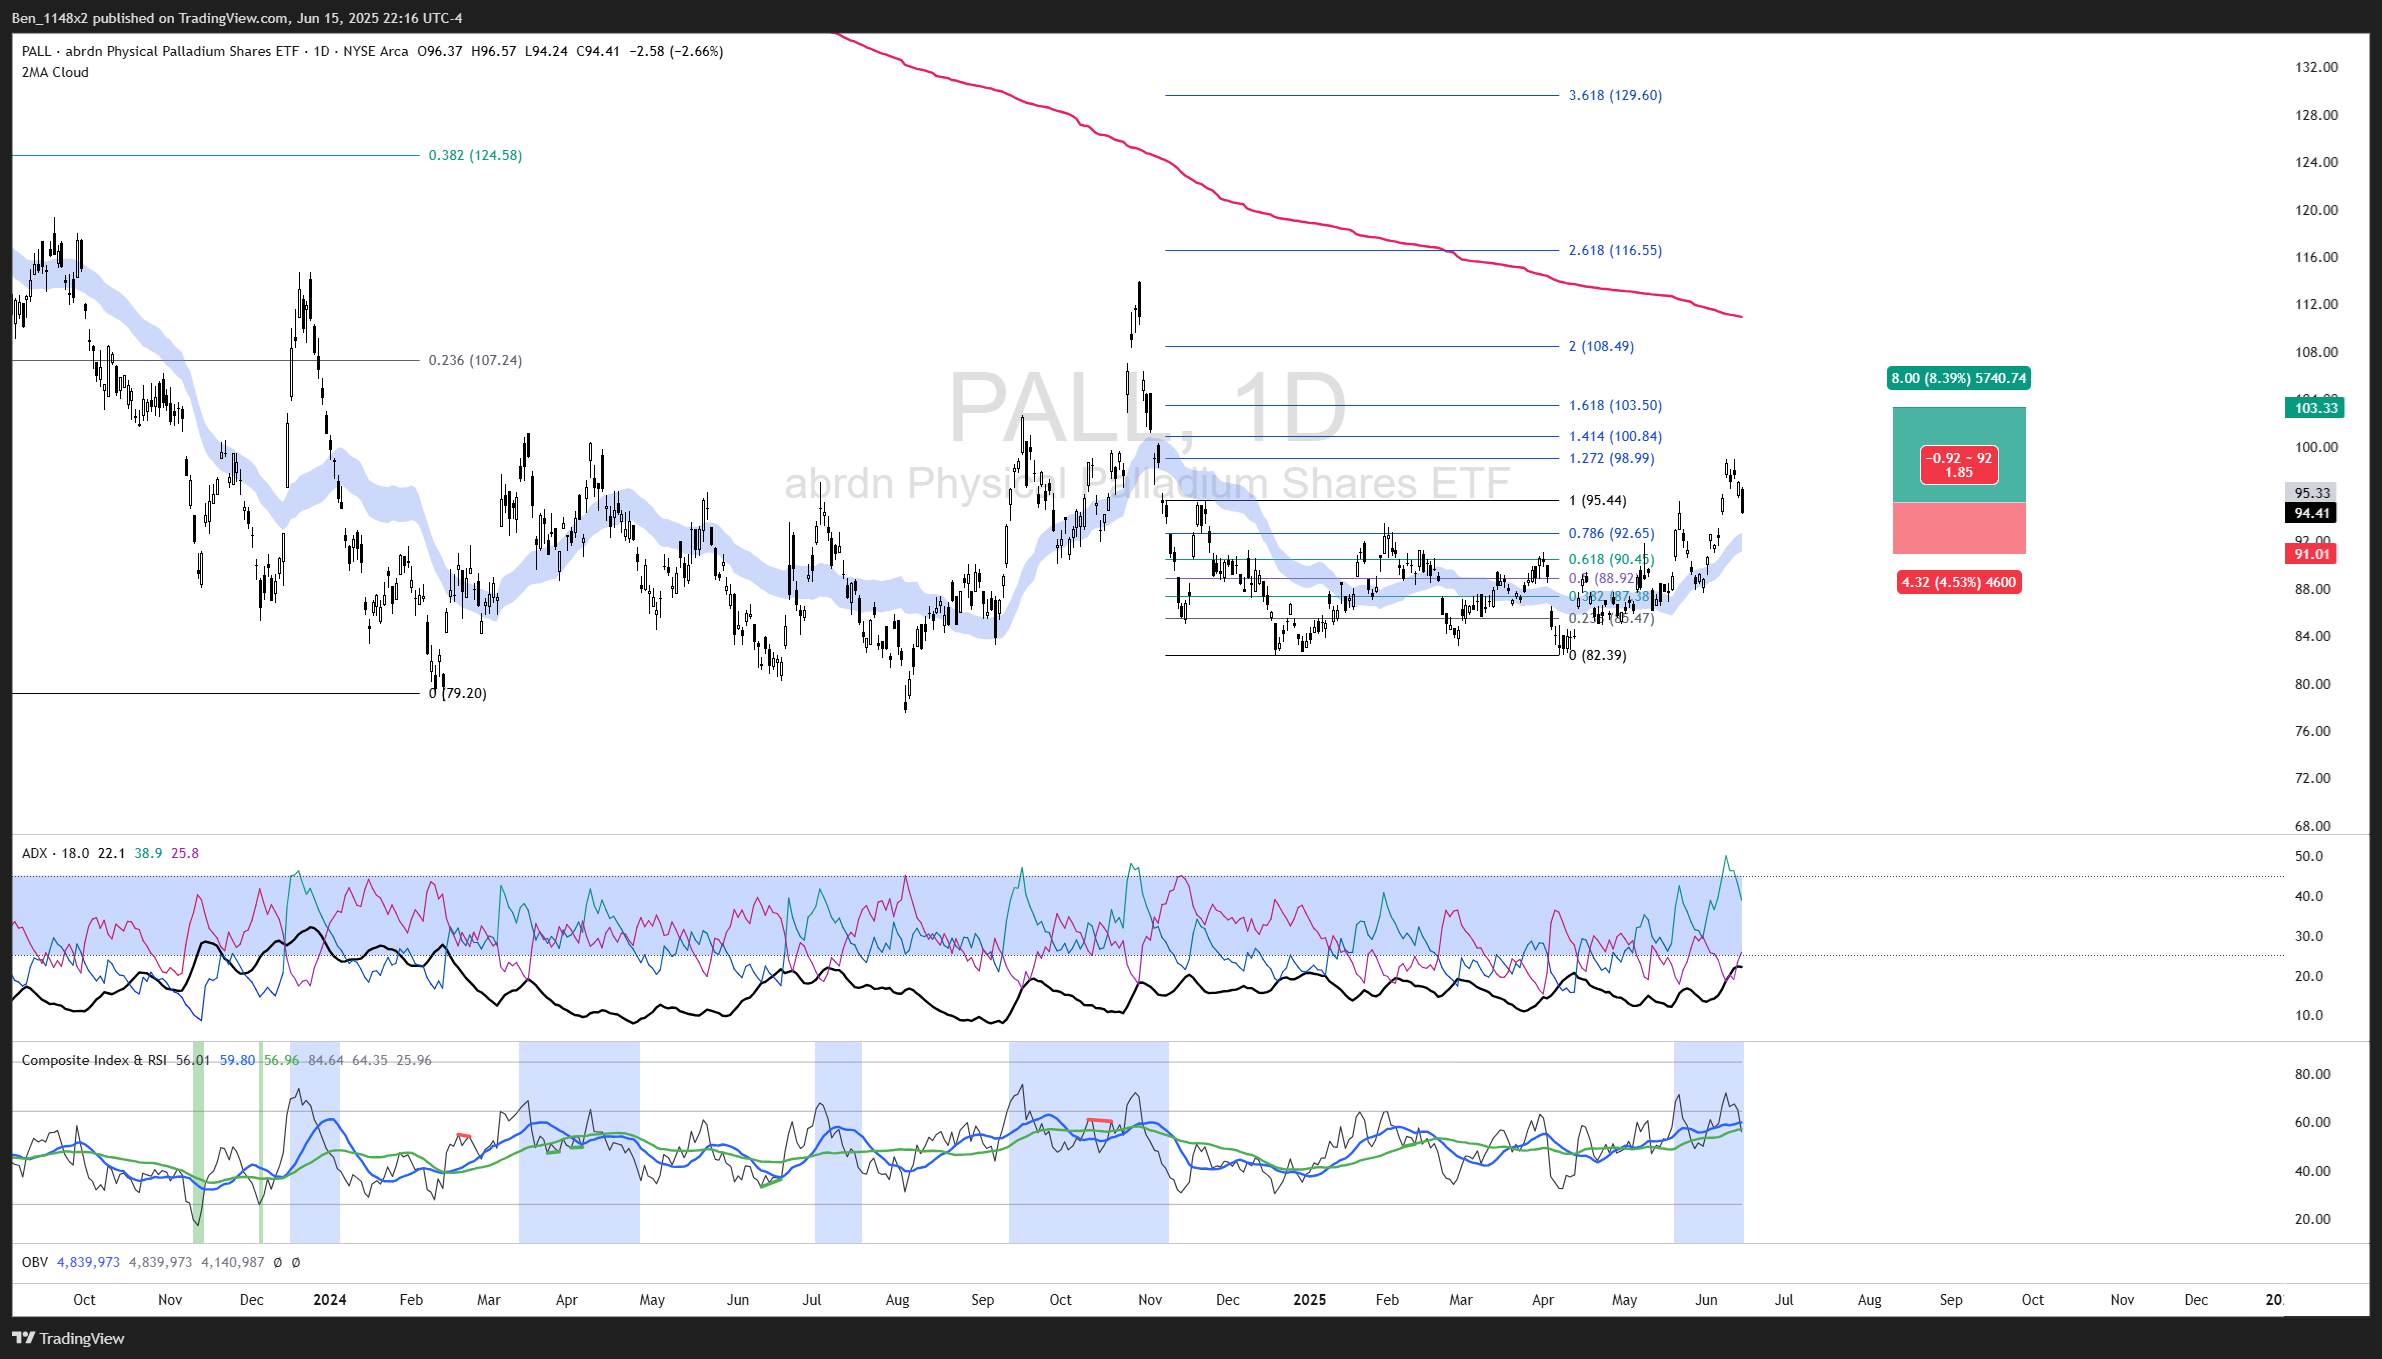This screenshot has height=1359, width=2382.
Task: Click the black 94.41 last price tag
Action: click(x=2311, y=513)
